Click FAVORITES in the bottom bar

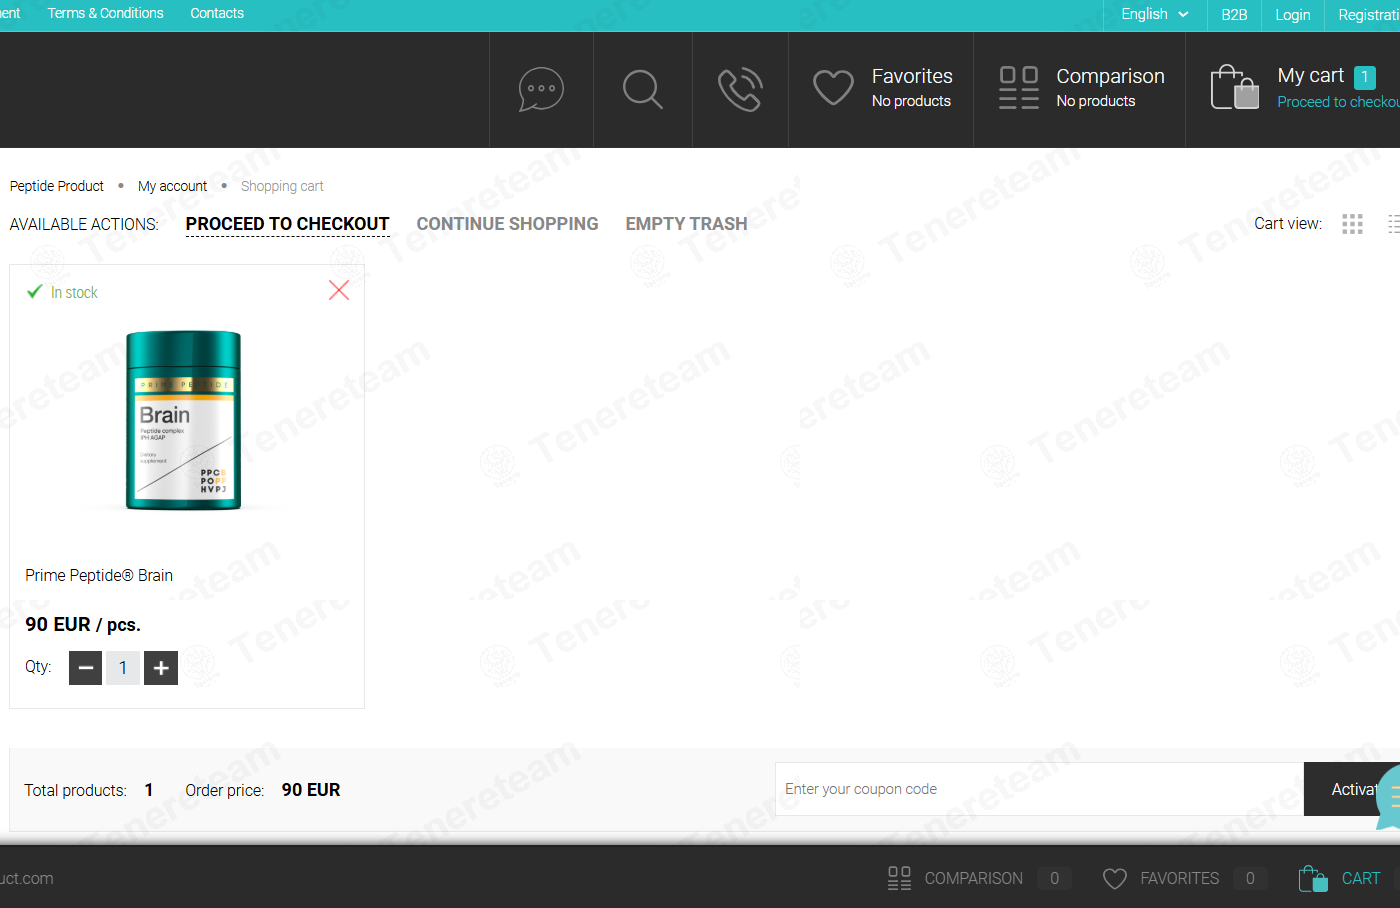pos(1179,878)
